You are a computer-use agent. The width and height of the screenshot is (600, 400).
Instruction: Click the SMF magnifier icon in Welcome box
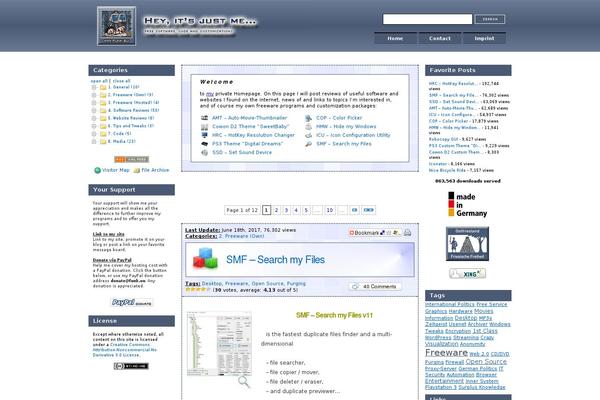pos(308,144)
